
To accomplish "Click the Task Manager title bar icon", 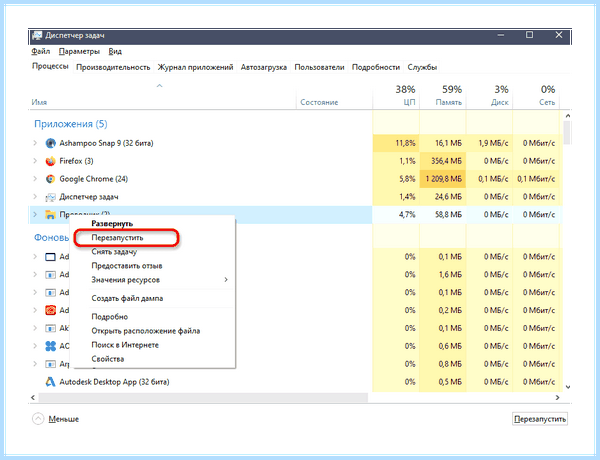I will click(37, 35).
